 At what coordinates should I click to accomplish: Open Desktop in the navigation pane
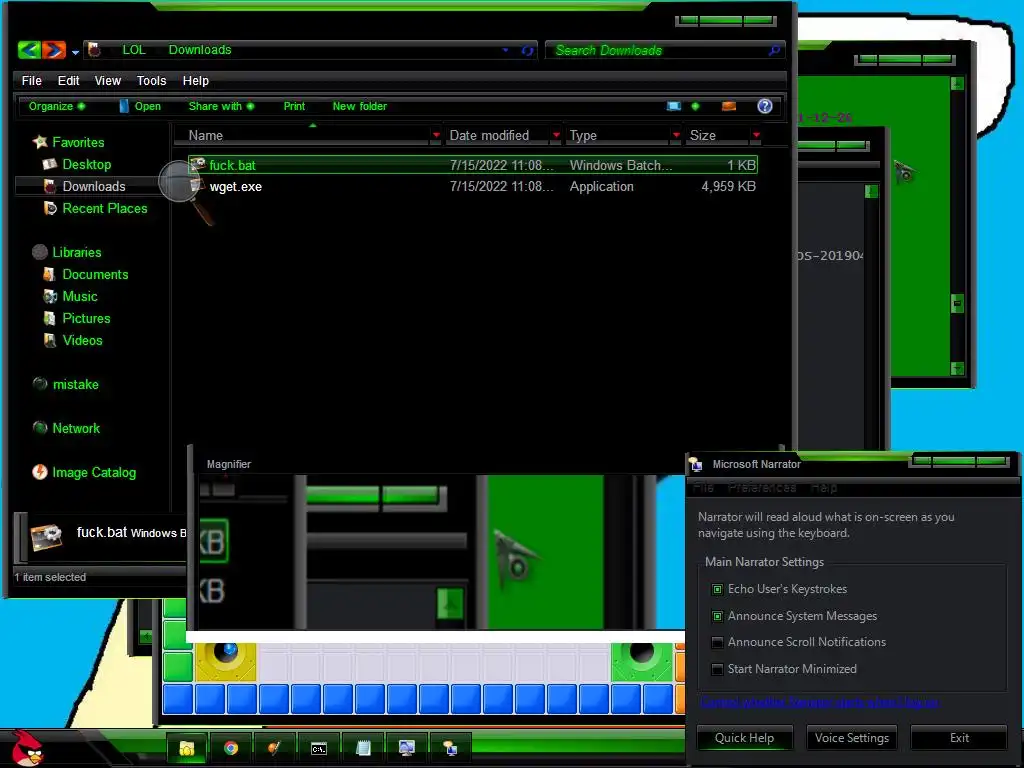[x=86, y=165]
